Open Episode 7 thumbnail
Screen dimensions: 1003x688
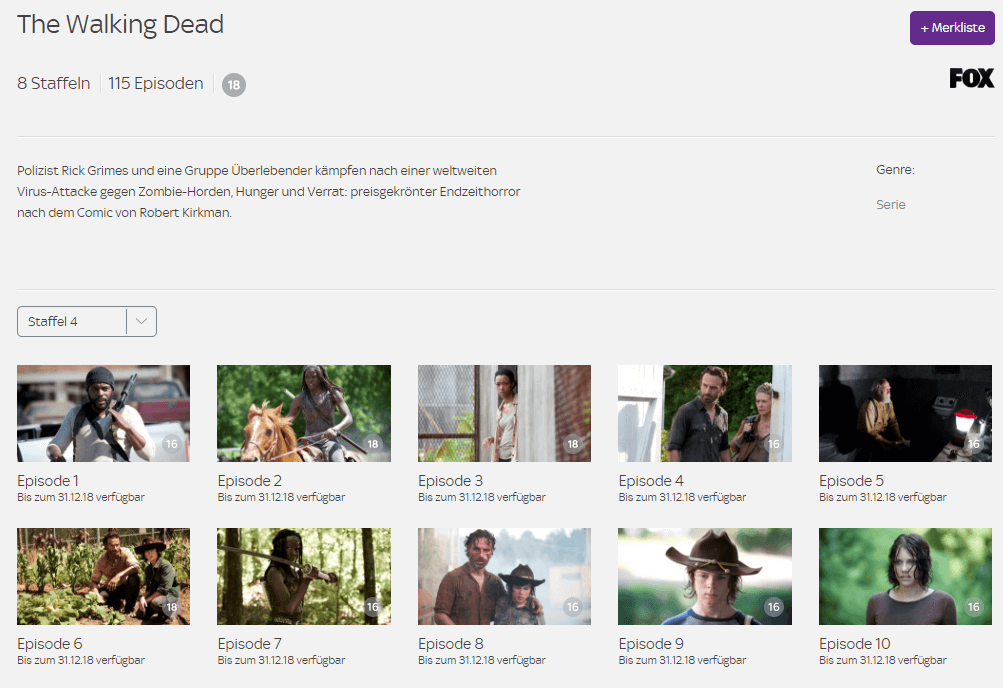click(x=304, y=576)
